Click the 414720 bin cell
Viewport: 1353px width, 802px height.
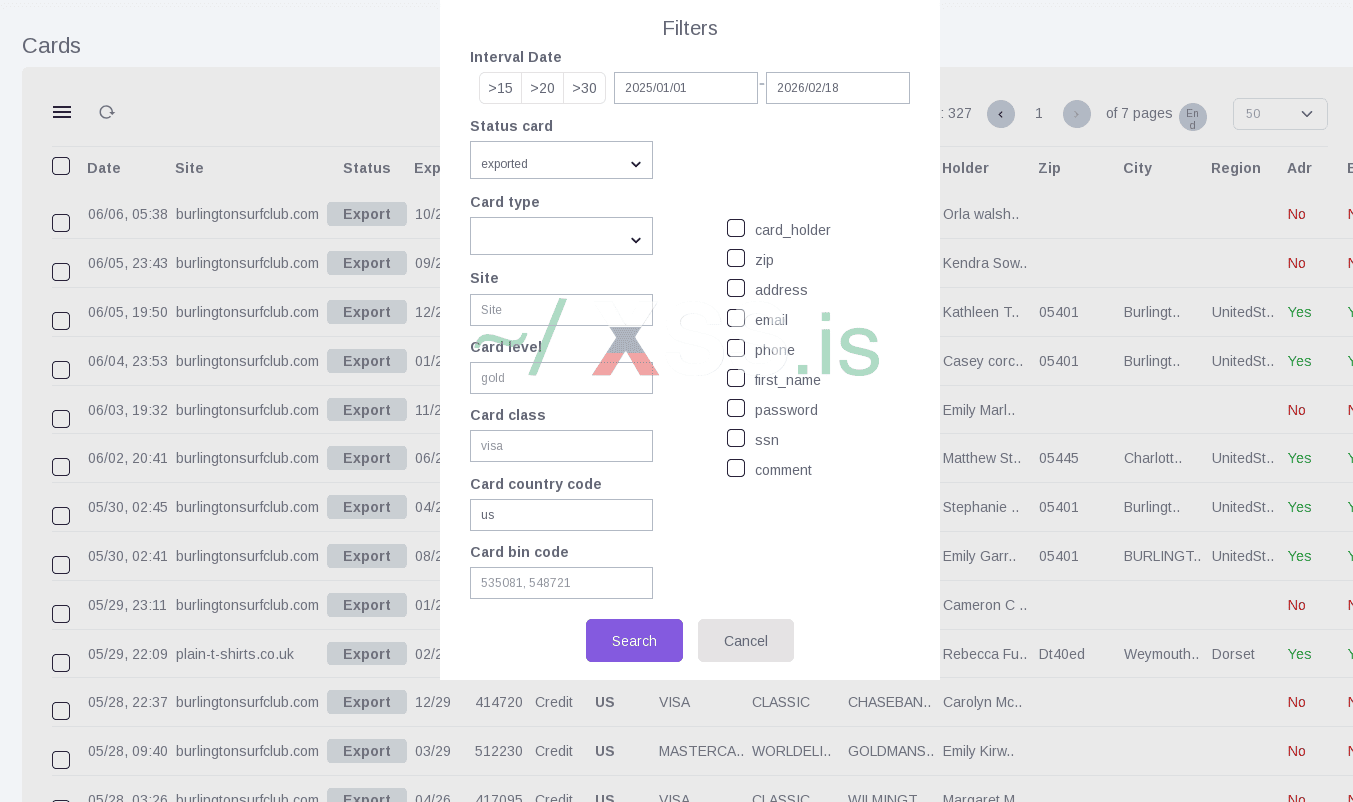pyautogui.click(x=499, y=702)
